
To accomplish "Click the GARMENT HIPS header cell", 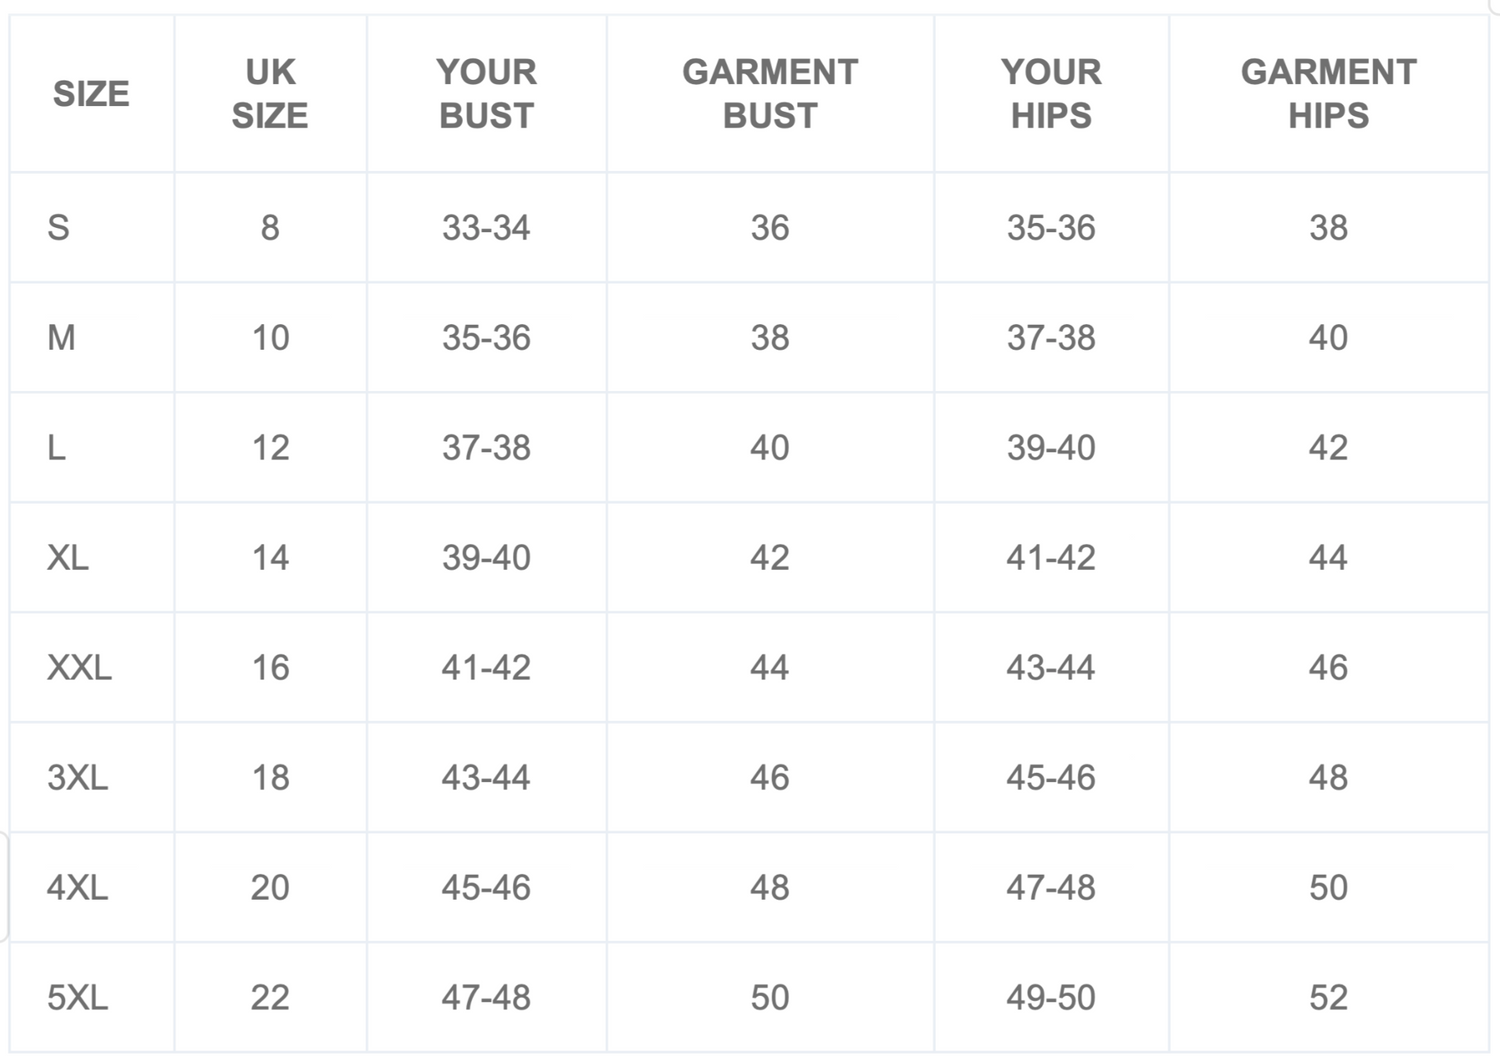I will point(1328,94).
